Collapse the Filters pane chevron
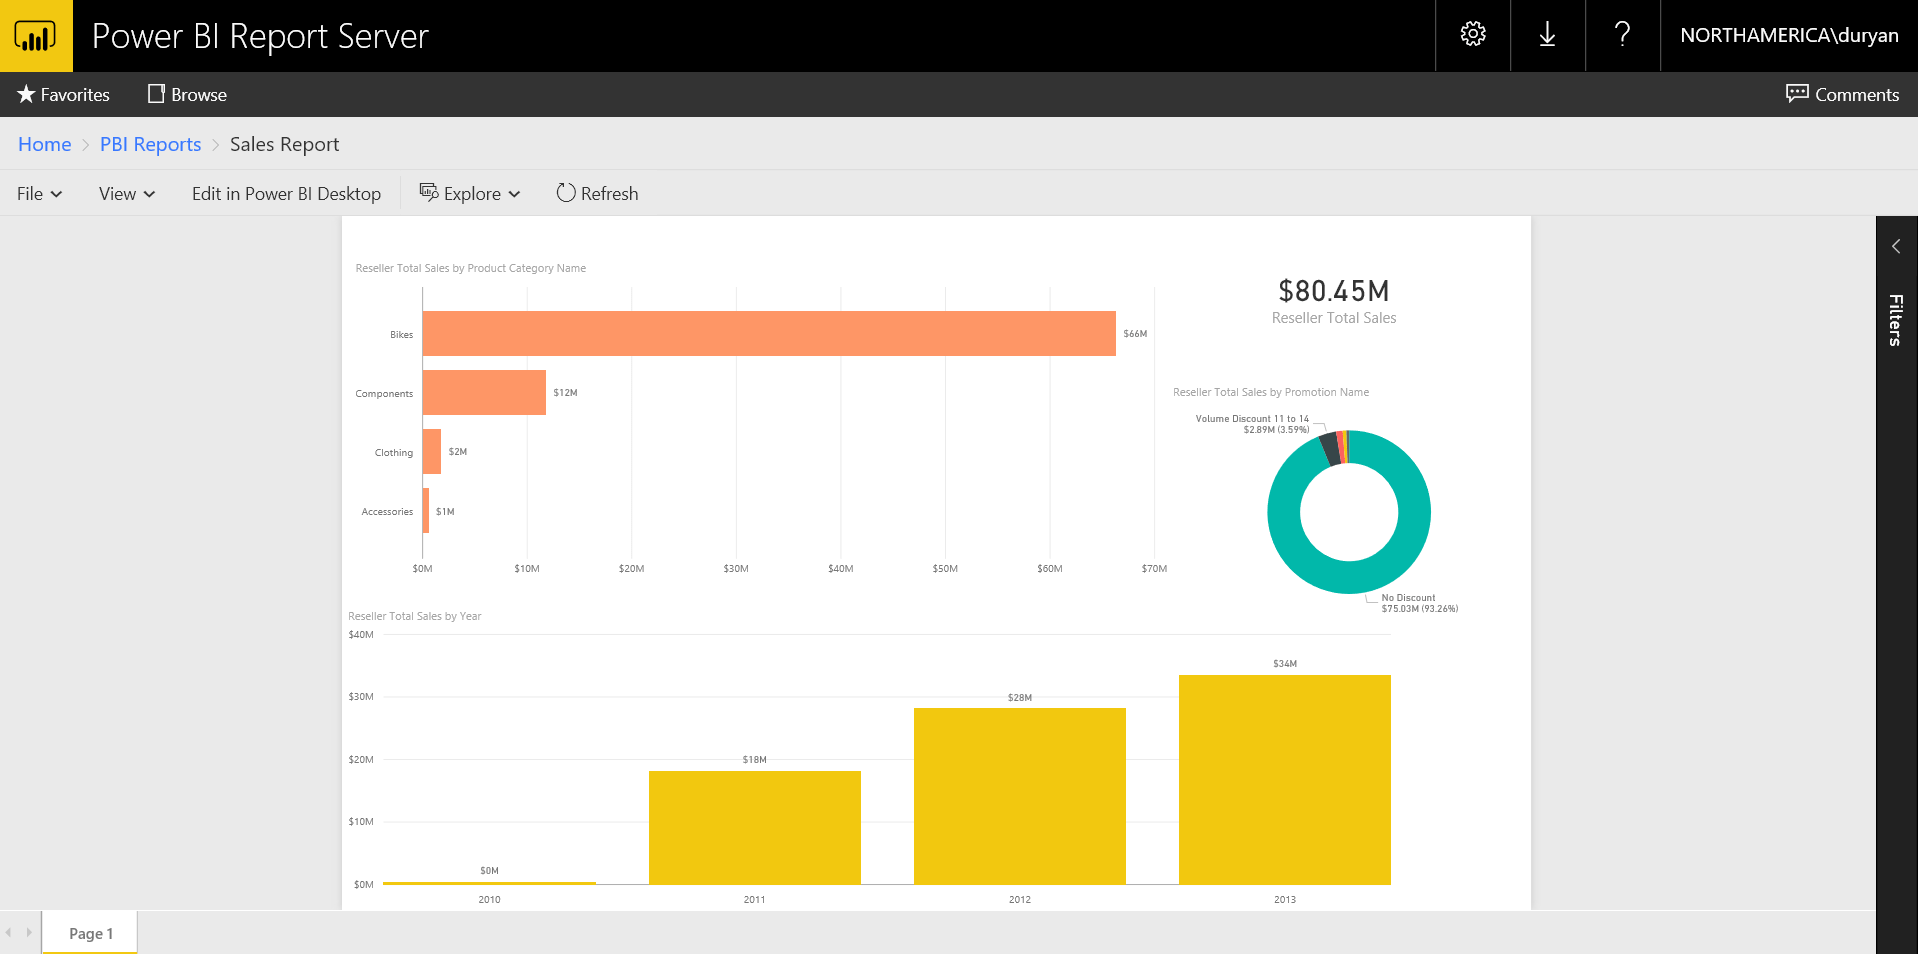Screen dimensions: 1918x954 [1896, 246]
